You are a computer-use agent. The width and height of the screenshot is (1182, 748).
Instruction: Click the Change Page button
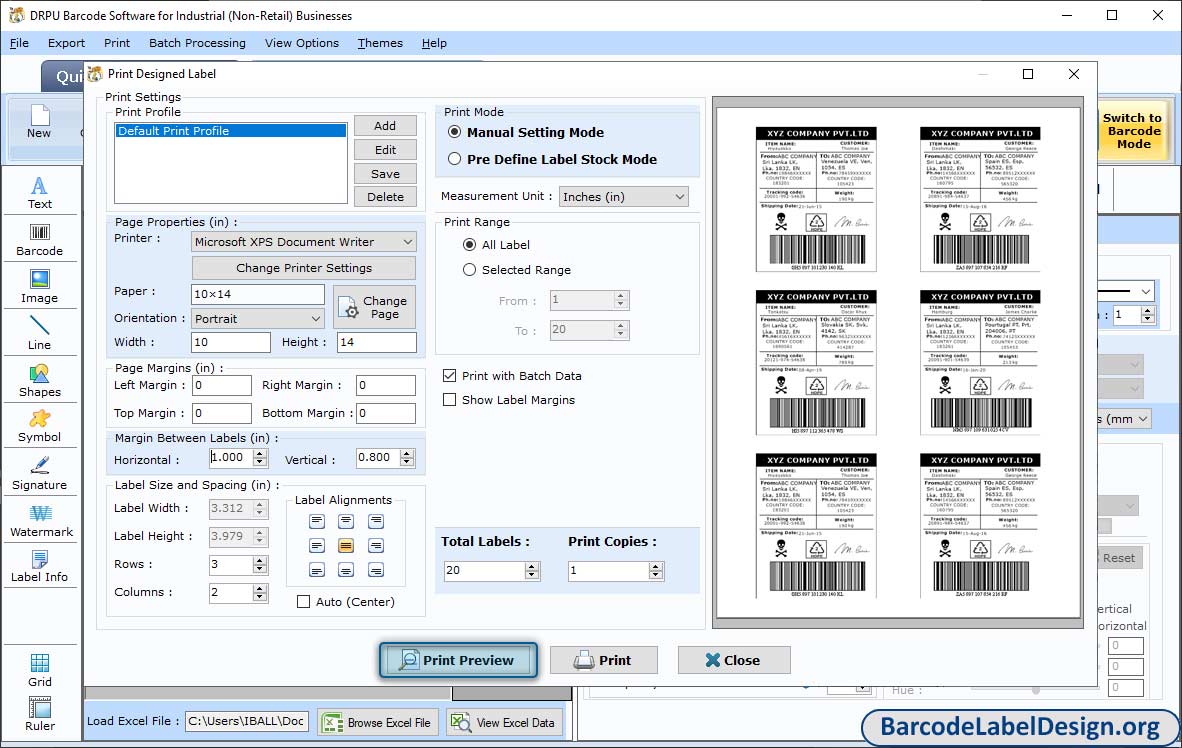click(374, 307)
